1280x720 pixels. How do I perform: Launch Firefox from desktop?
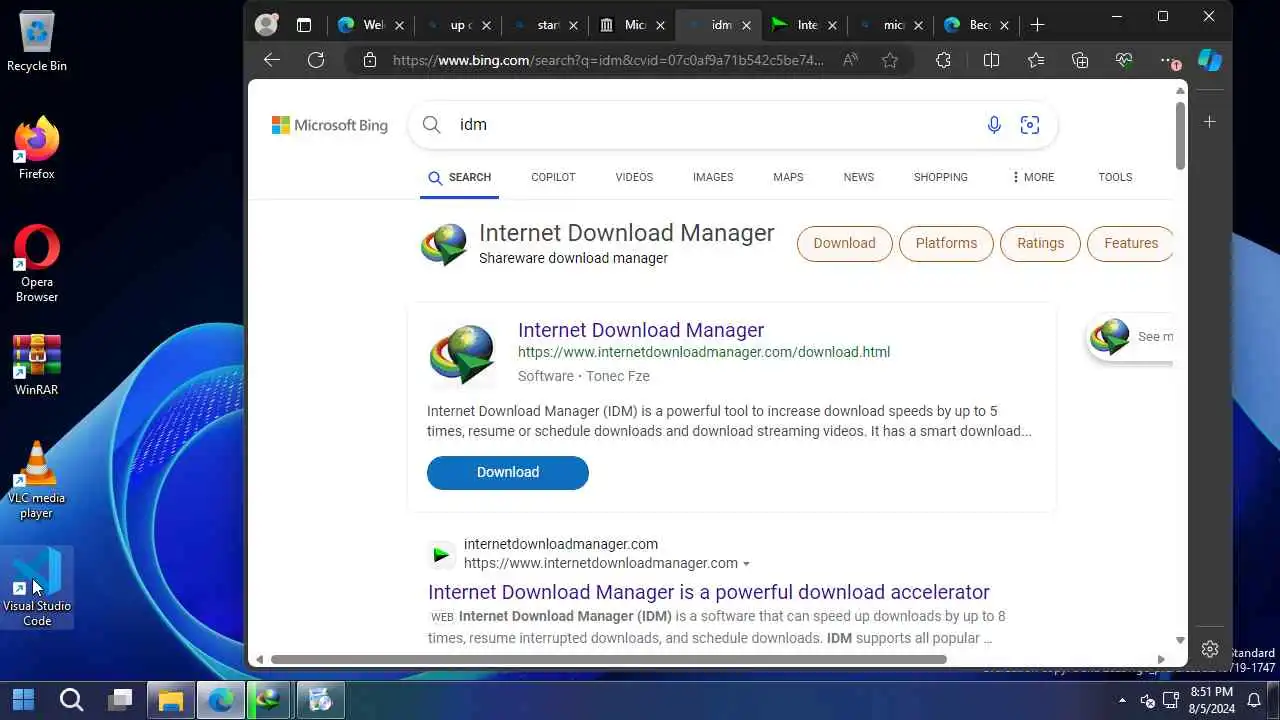(x=37, y=148)
